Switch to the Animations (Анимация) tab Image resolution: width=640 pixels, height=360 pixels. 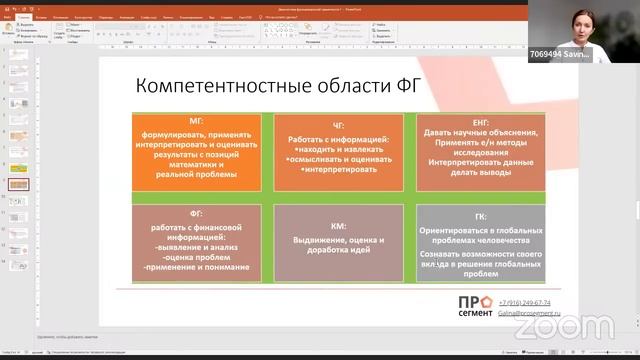[x=127, y=17]
